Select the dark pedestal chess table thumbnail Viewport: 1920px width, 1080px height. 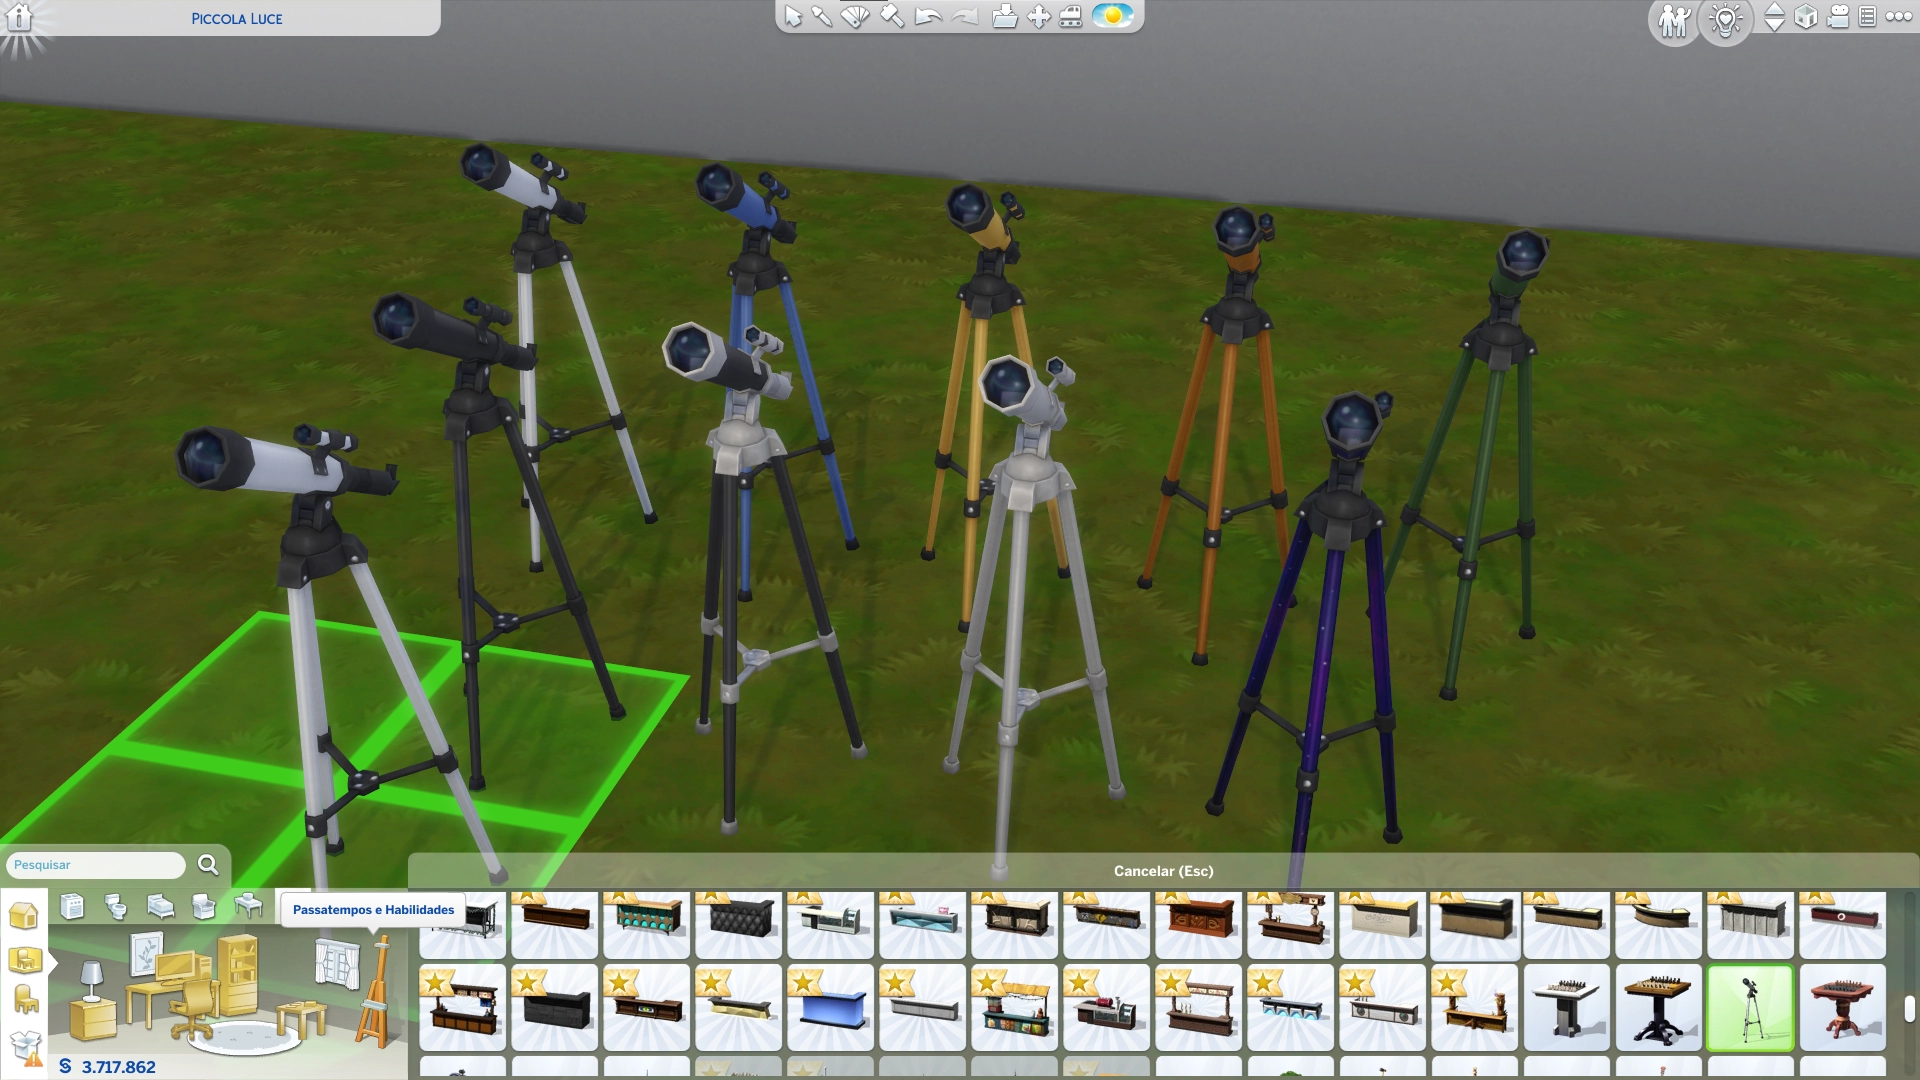(1658, 1008)
